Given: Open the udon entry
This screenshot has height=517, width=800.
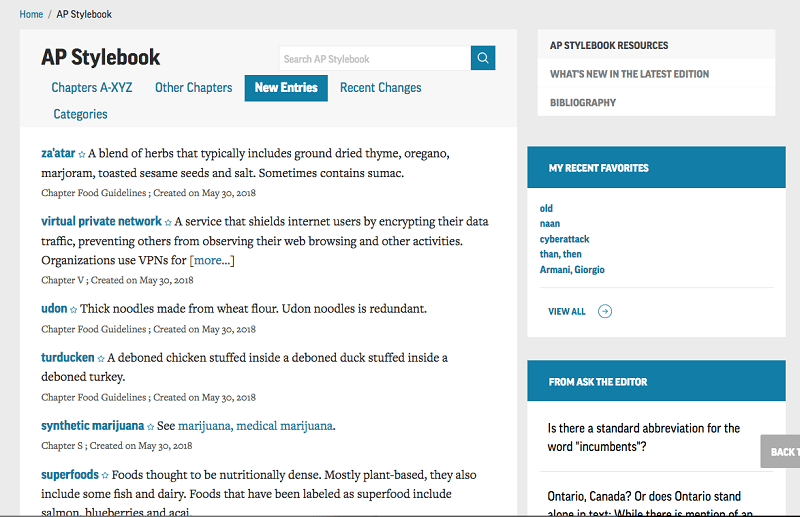Looking at the screenshot, I should 54,308.
